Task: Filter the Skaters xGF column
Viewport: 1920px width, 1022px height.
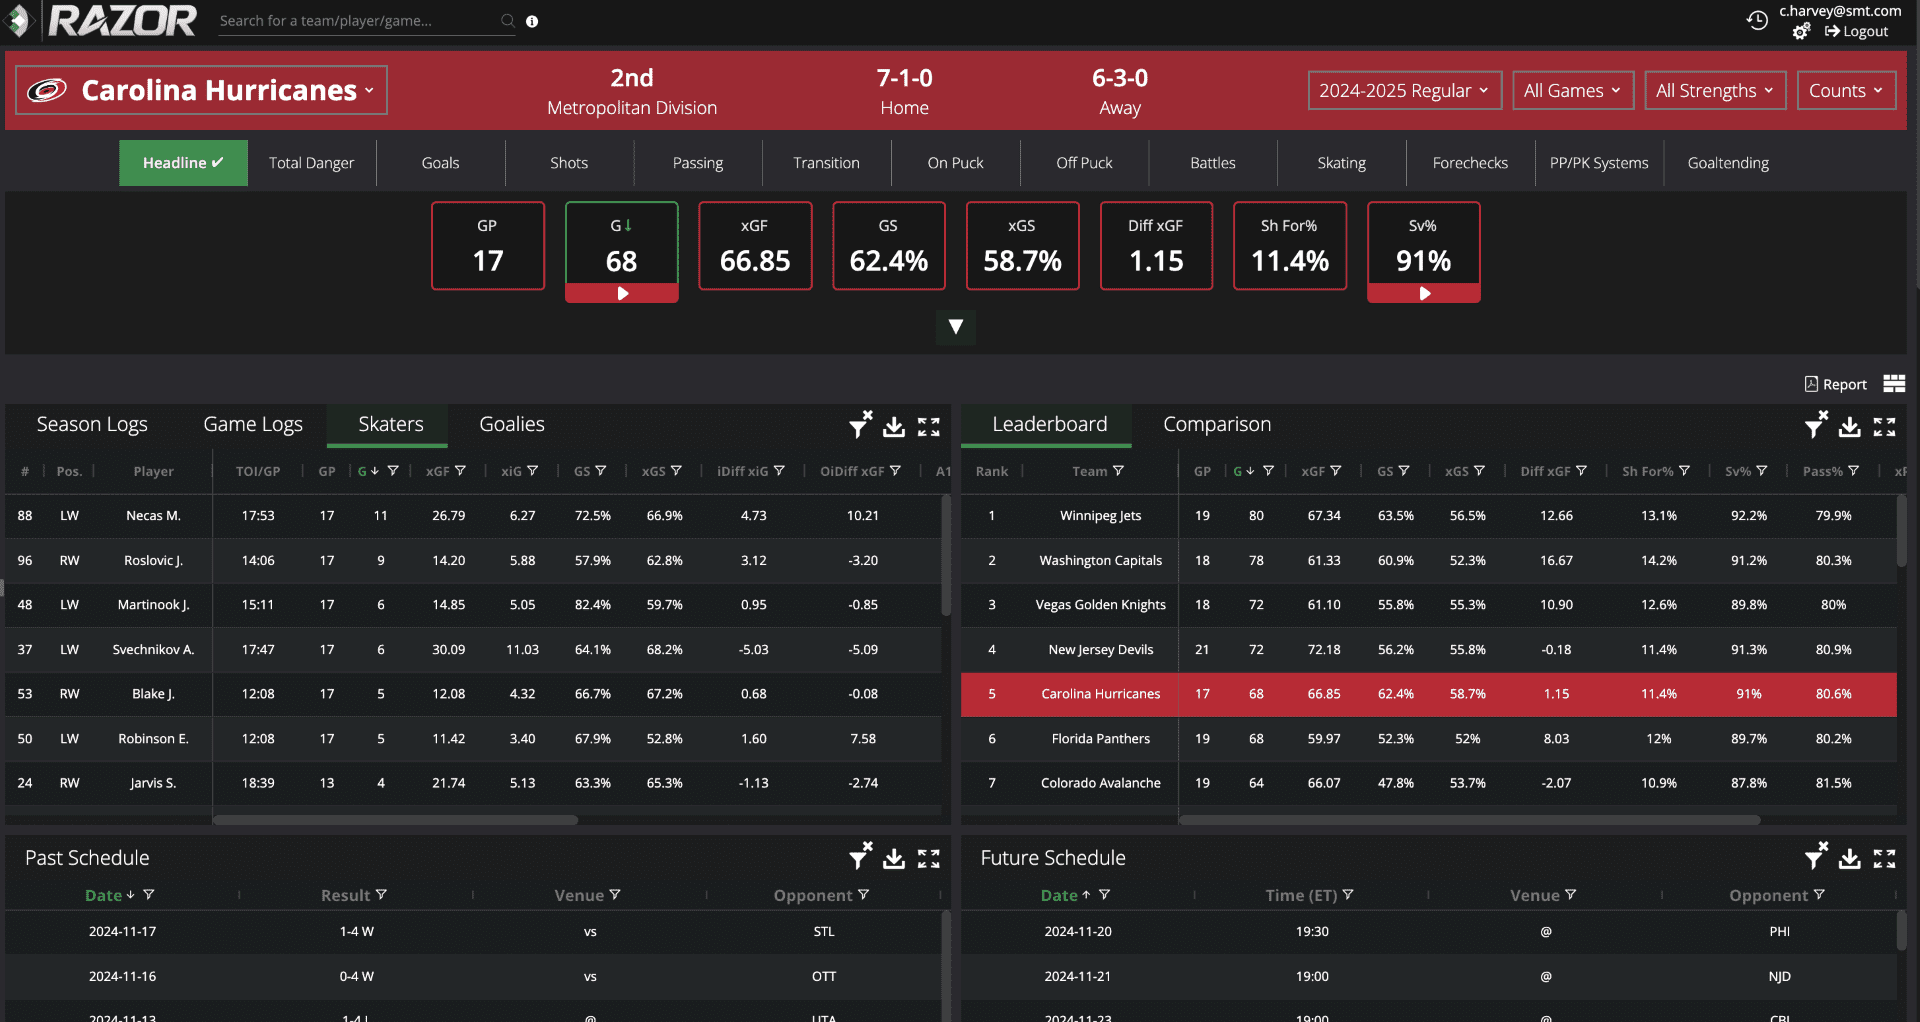Action: [460, 471]
